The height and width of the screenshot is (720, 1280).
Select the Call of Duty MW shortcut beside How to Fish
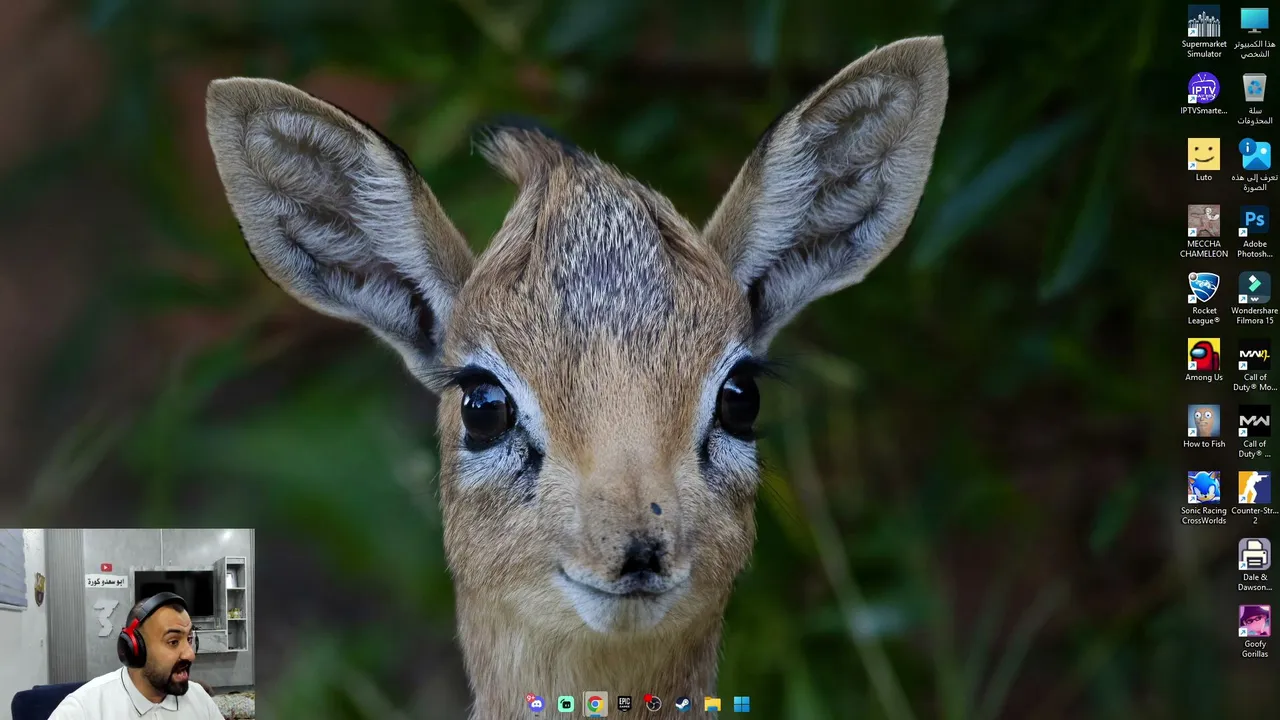point(1254,432)
